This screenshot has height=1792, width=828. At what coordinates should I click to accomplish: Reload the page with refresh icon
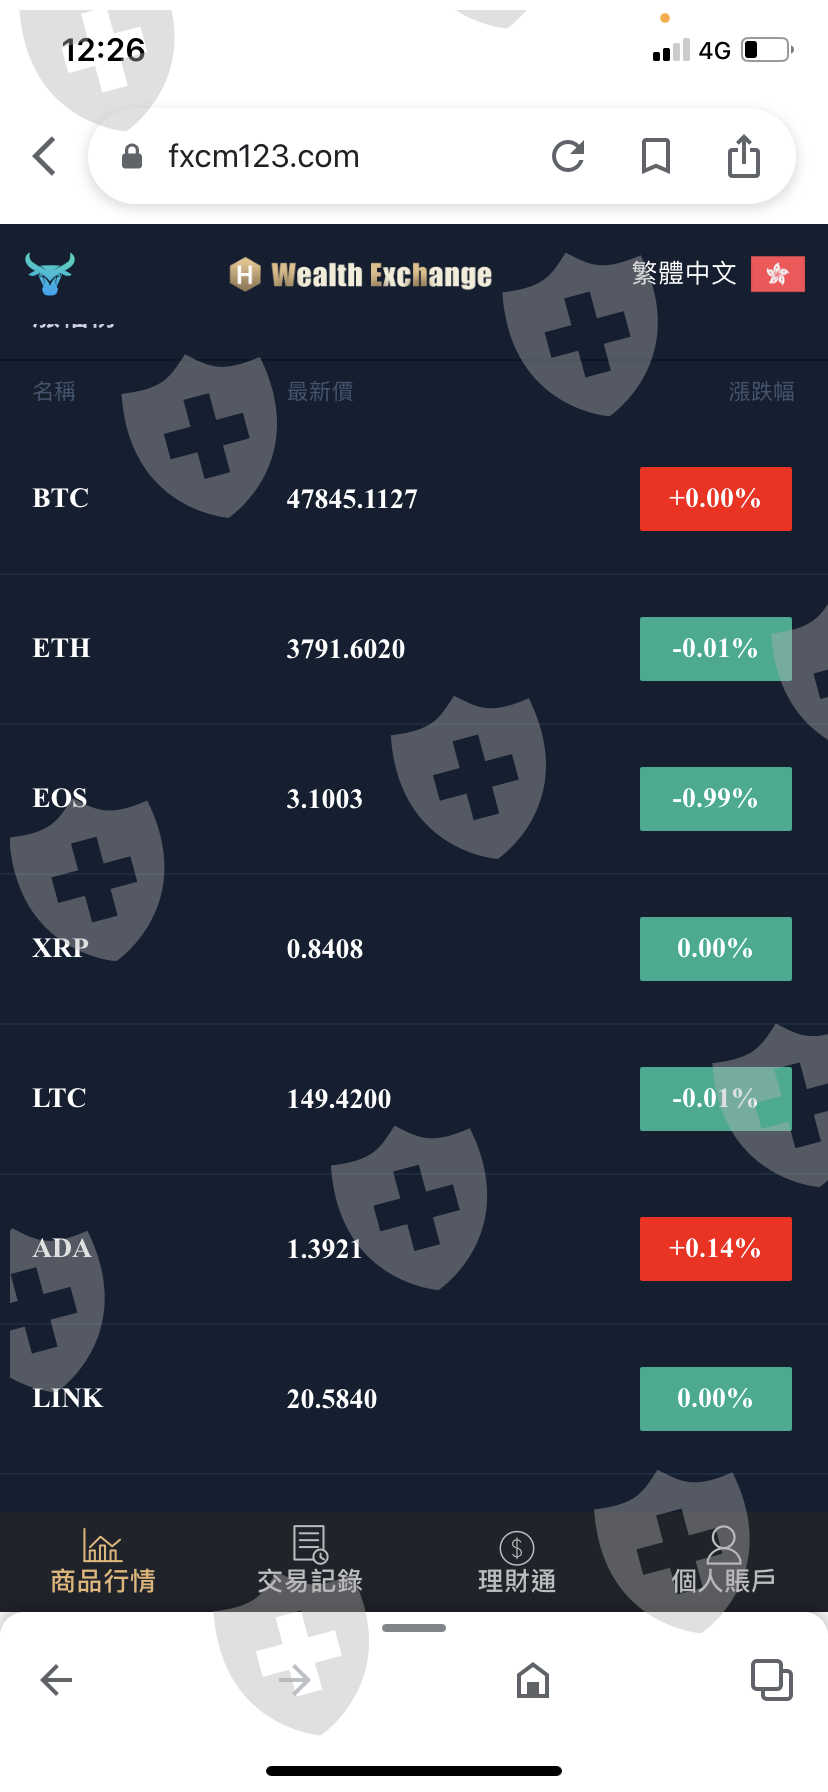click(x=568, y=156)
